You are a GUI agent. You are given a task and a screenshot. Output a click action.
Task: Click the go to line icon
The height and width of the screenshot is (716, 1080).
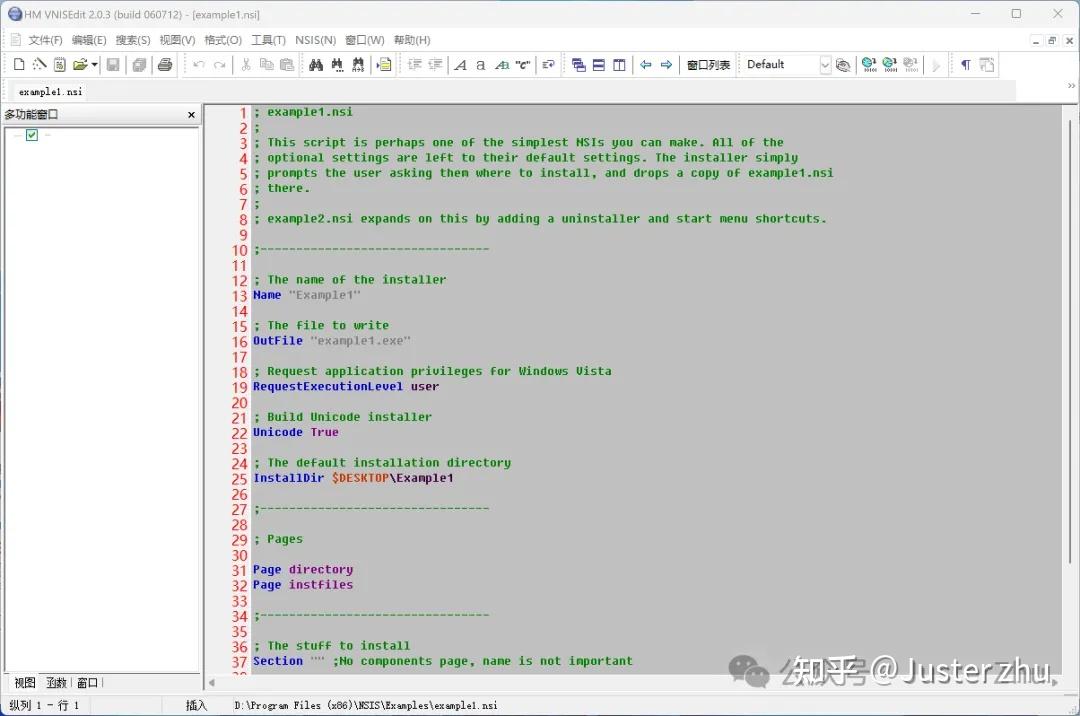[384, 65]
